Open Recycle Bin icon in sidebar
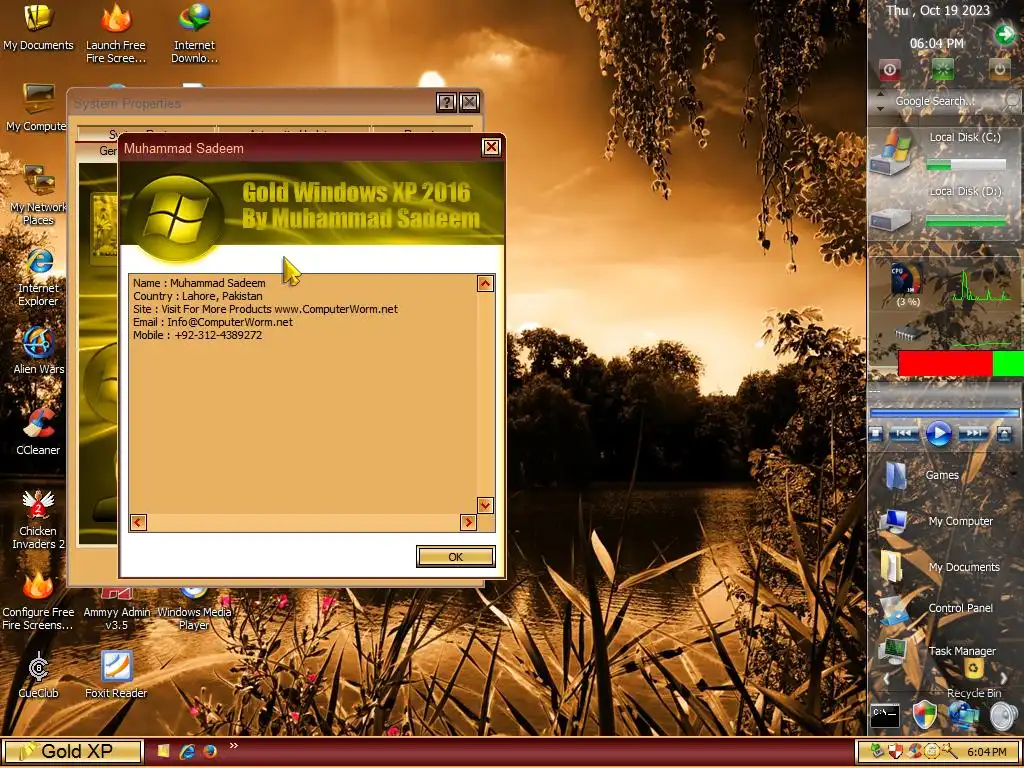Image resolution: width=1024 pixels, height=768 pixels. coord(974,669)
